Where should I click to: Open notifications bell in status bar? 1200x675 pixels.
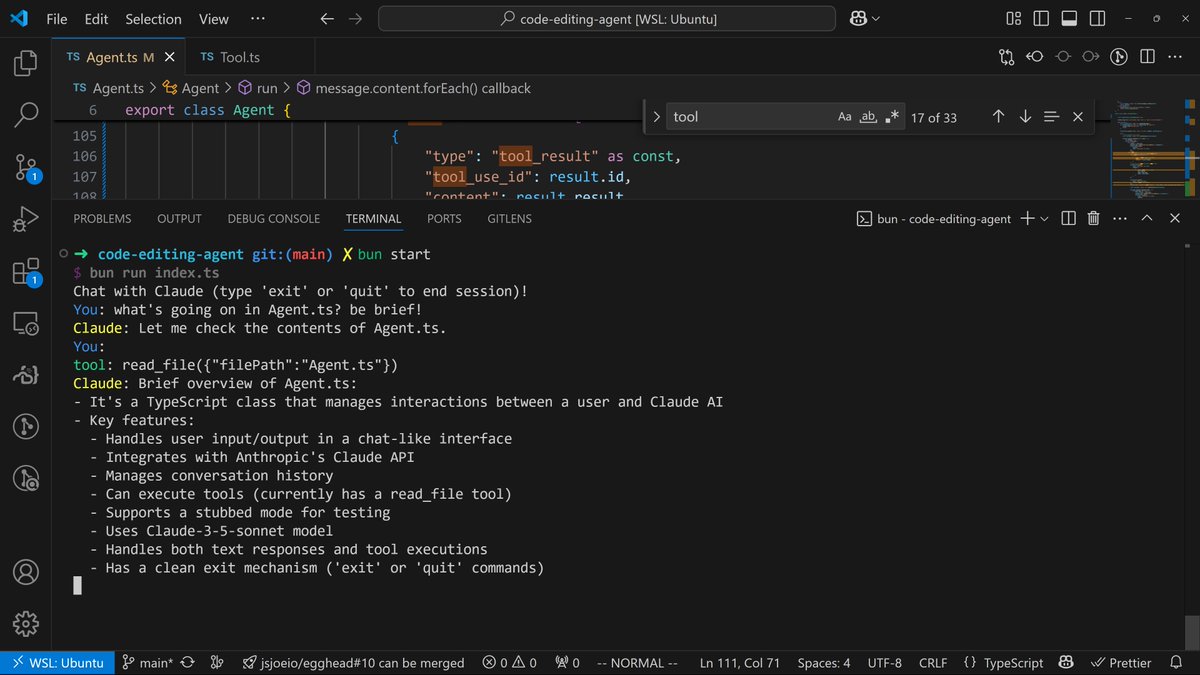pos(1177,662)
